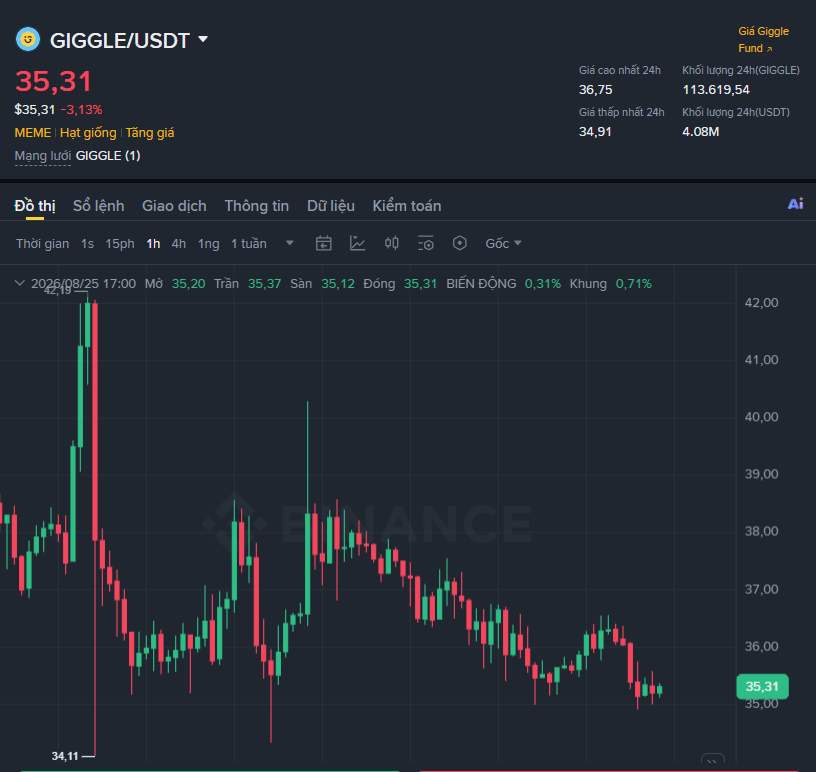Switch to the Kiểm toán tab

click(407, 206)
